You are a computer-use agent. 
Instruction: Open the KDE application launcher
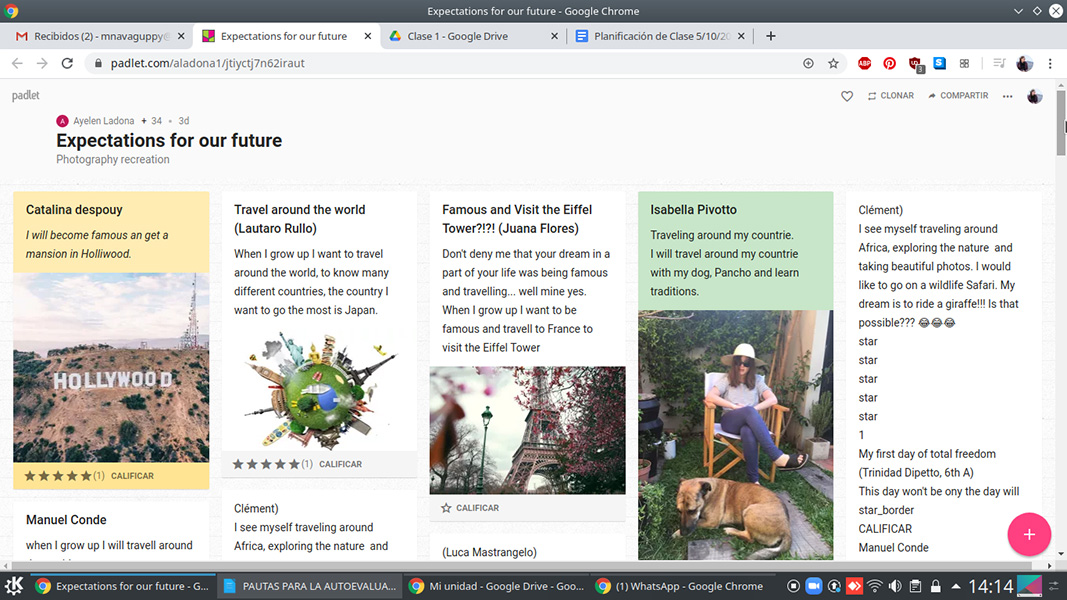point(14,586)
